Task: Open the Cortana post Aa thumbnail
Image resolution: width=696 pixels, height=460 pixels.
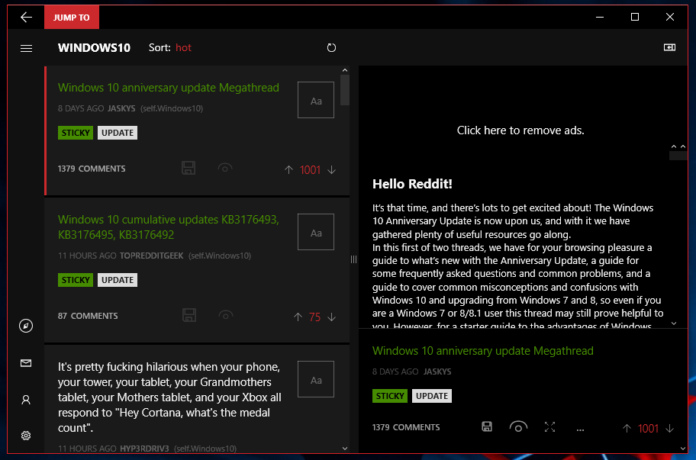Action: pos(316,379)
